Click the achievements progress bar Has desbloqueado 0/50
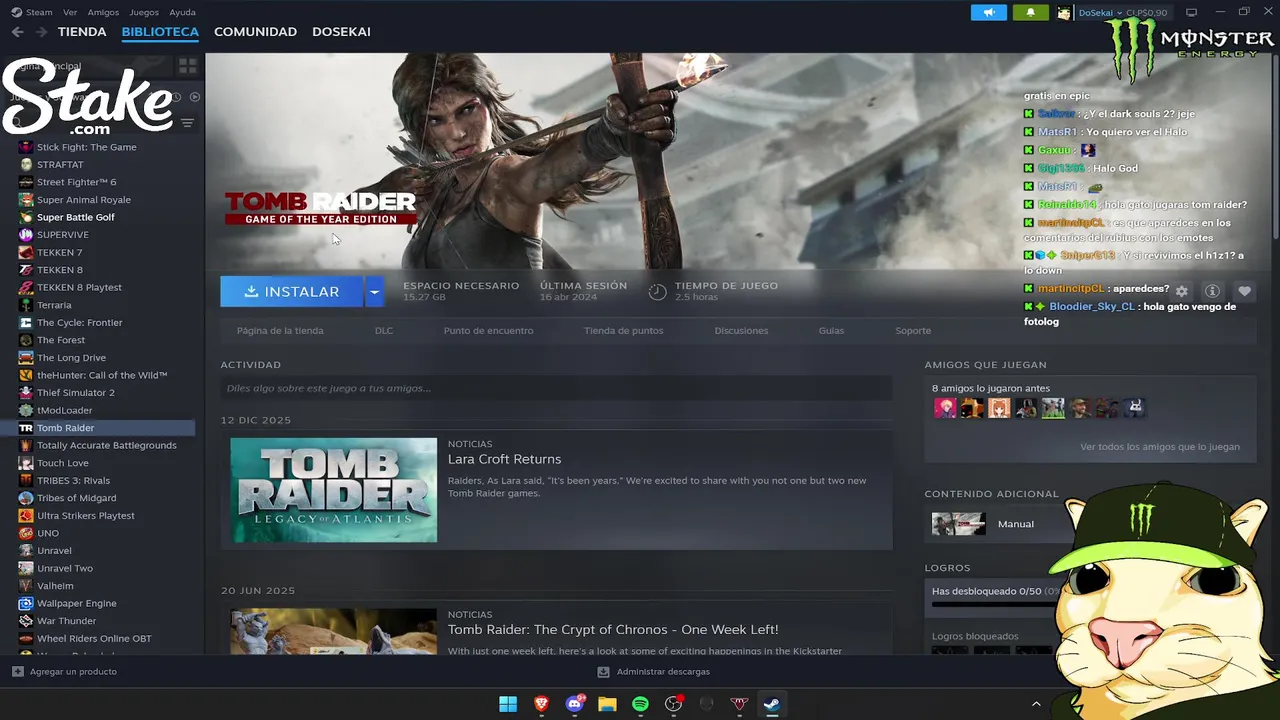Image resolution: width=1280 pixels, height=720 pixels. point(995,604)
